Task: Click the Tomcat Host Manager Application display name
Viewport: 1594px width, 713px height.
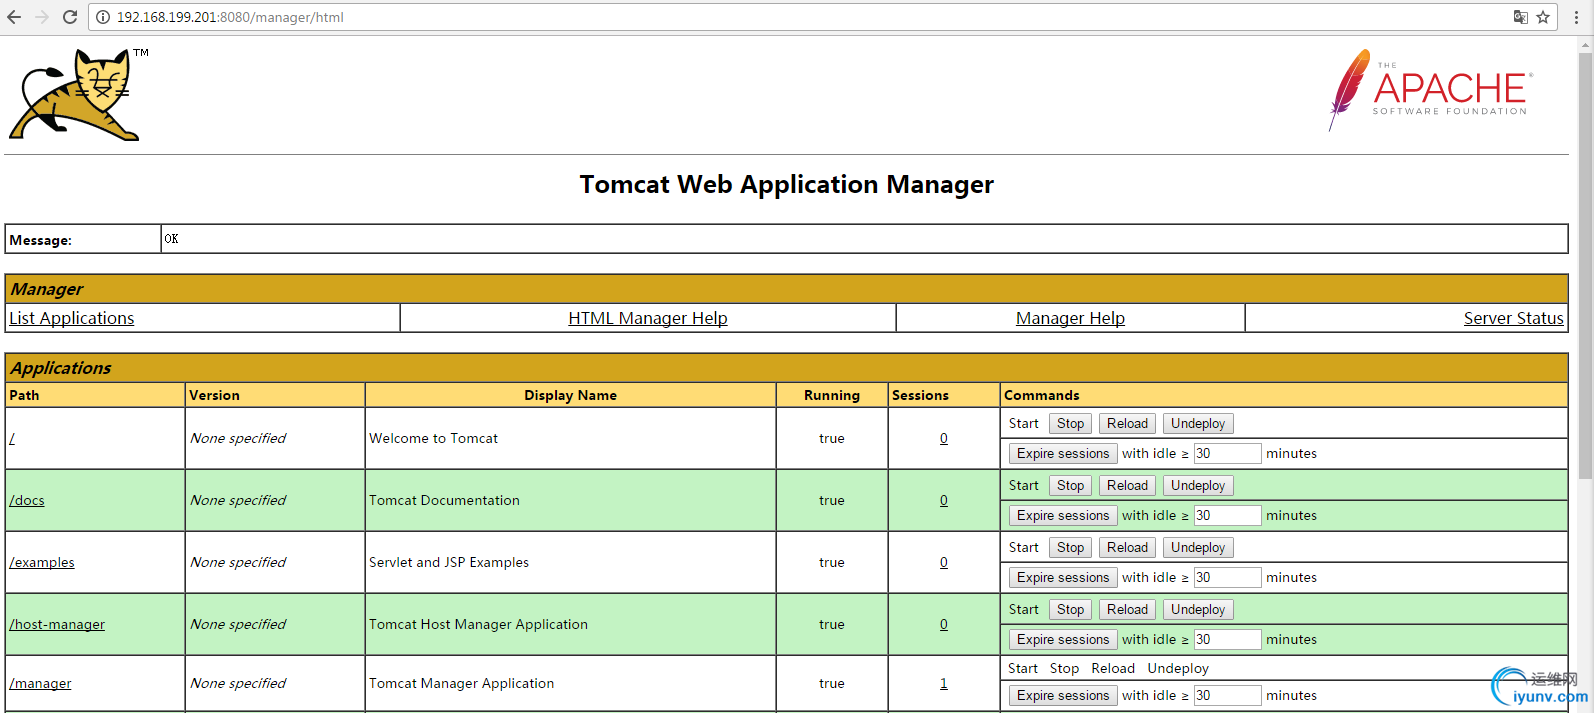Action: click(x=478, y=624)
